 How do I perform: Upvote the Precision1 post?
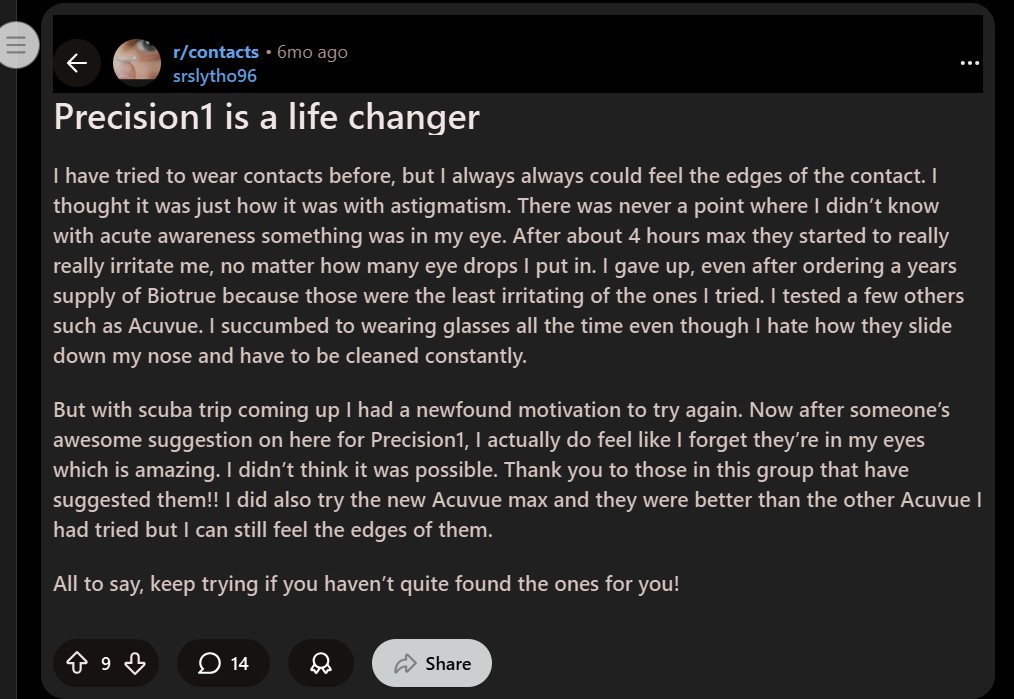tap(77, 663)
